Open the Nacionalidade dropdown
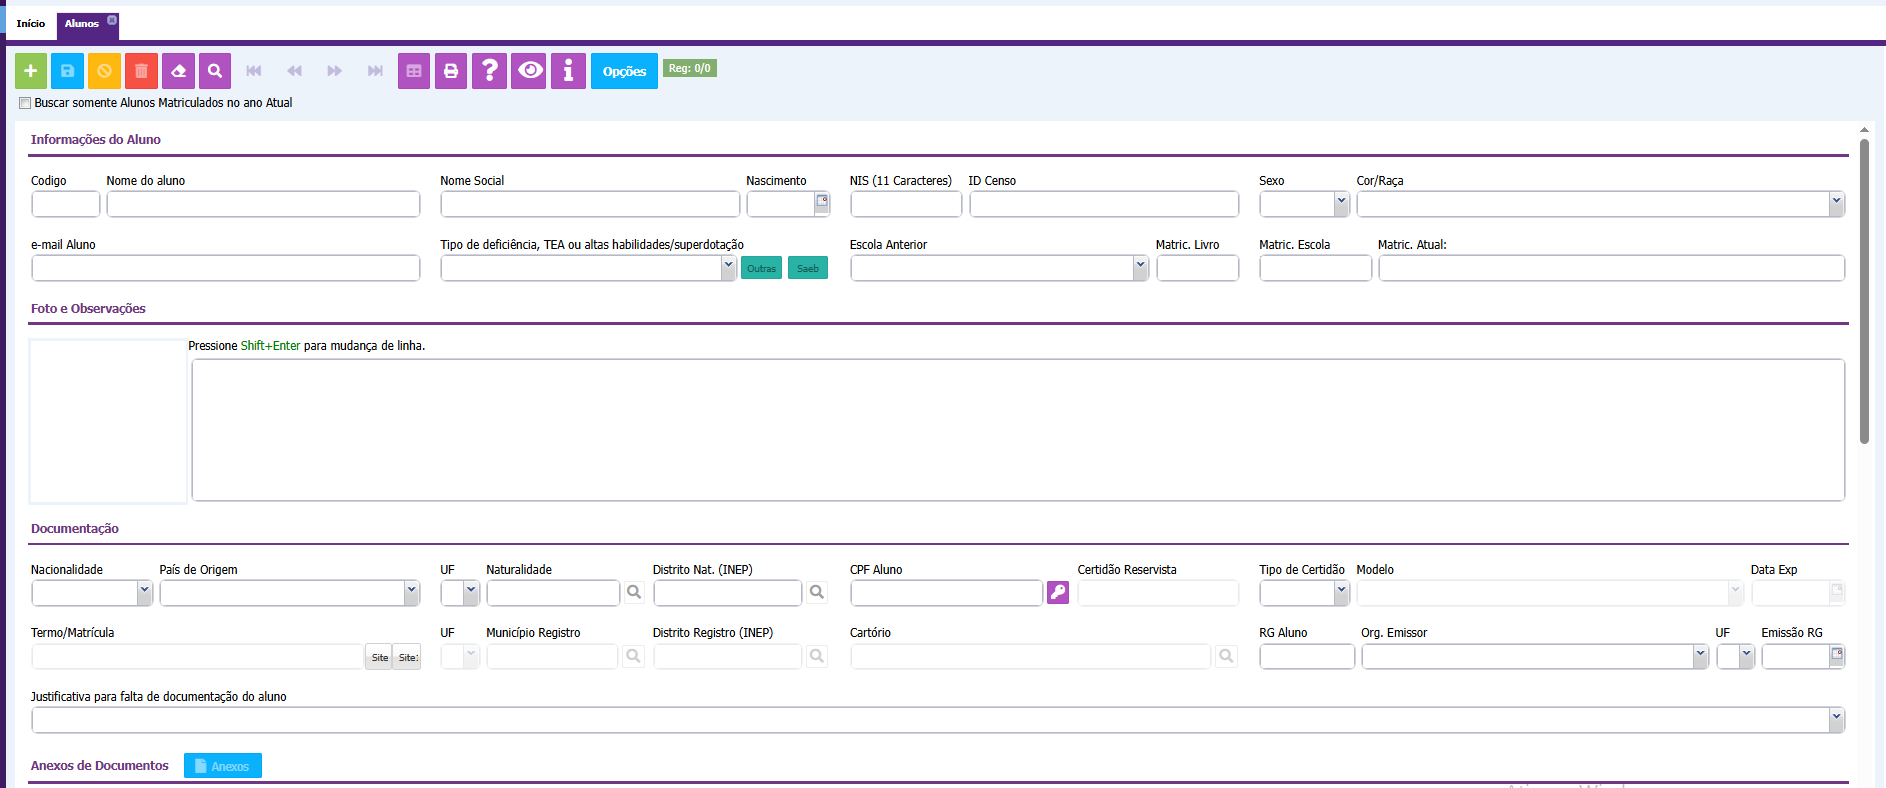Viewport: 1886px width, 788px height. point(91,593)
